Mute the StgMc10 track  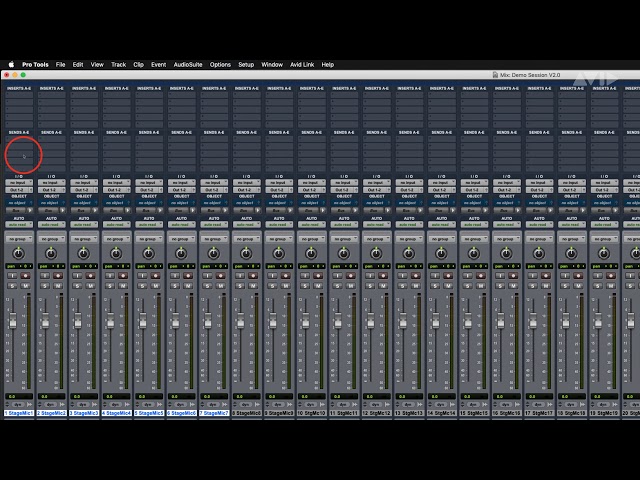pos(318,286)
